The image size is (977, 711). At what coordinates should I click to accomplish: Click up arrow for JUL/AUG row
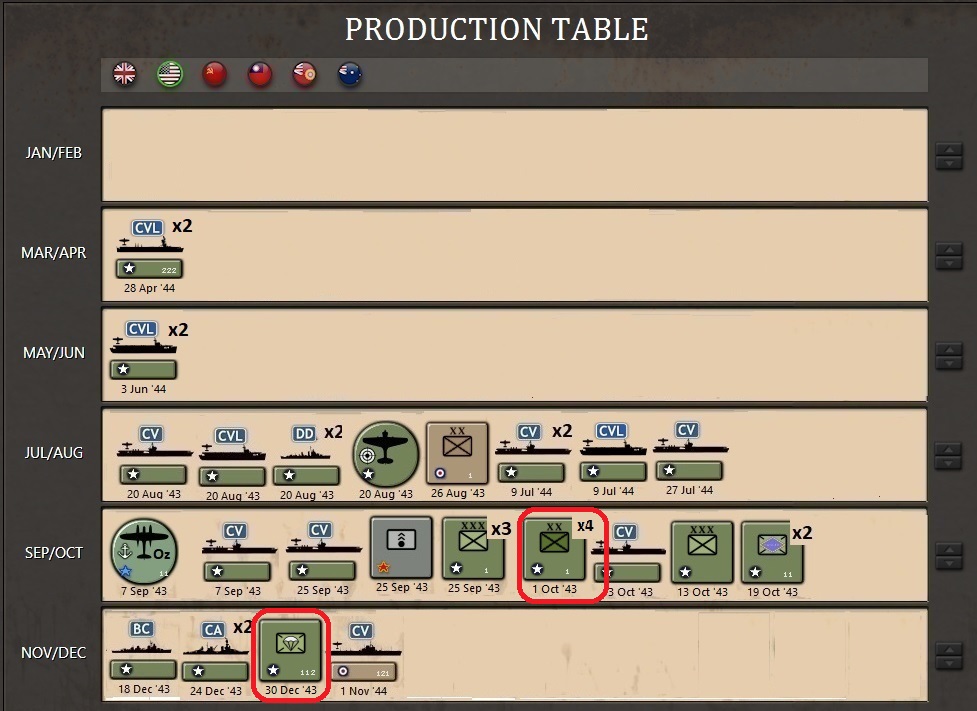click(949, 450)
